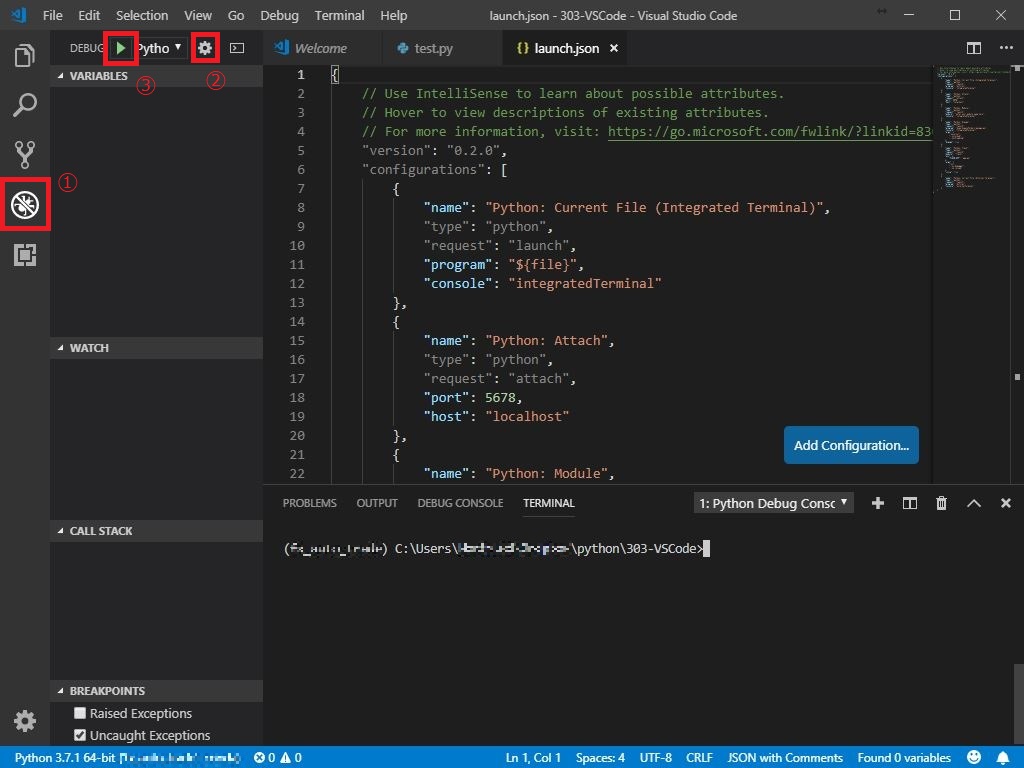The width and height of the screenshot is (1024, 768).
Task: Split the terminal pane
Action: click(x=910, y=503)
